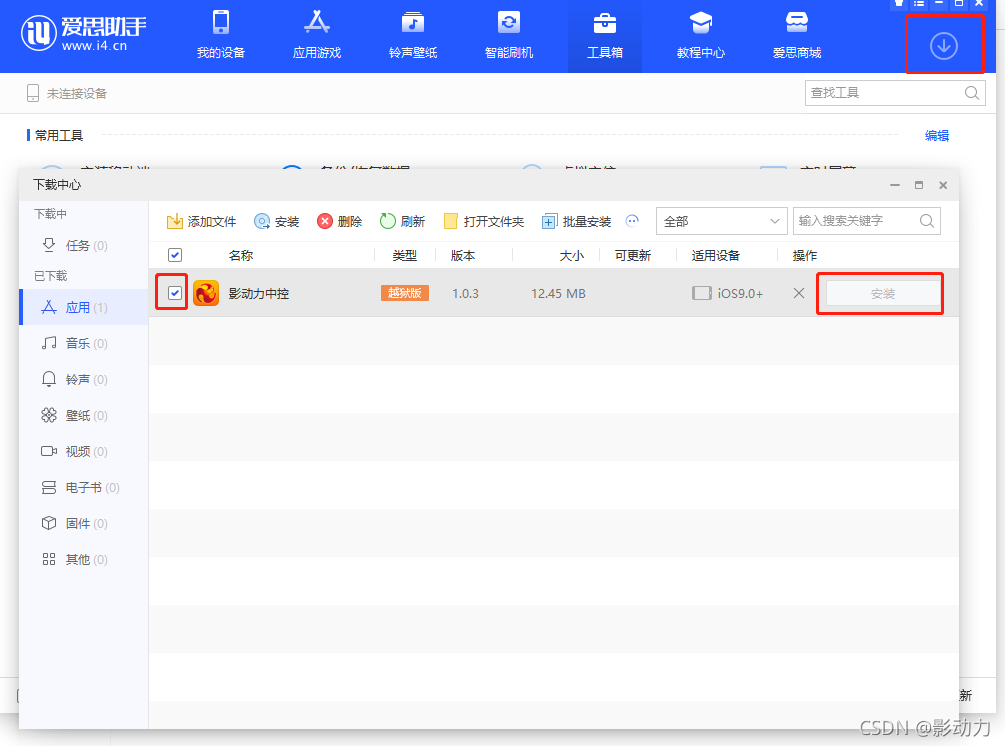Viewport: 1005px width, 746px height.
Task: Open the download center arrow icon
Action: coord(943,46)
